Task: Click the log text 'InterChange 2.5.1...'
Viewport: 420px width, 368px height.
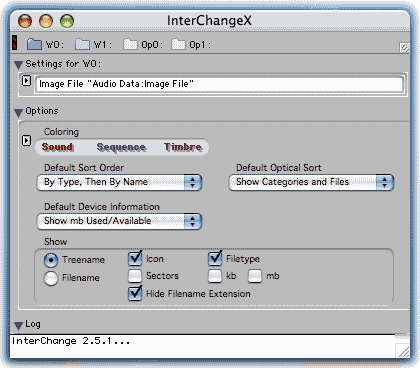Action: (71, 341)
